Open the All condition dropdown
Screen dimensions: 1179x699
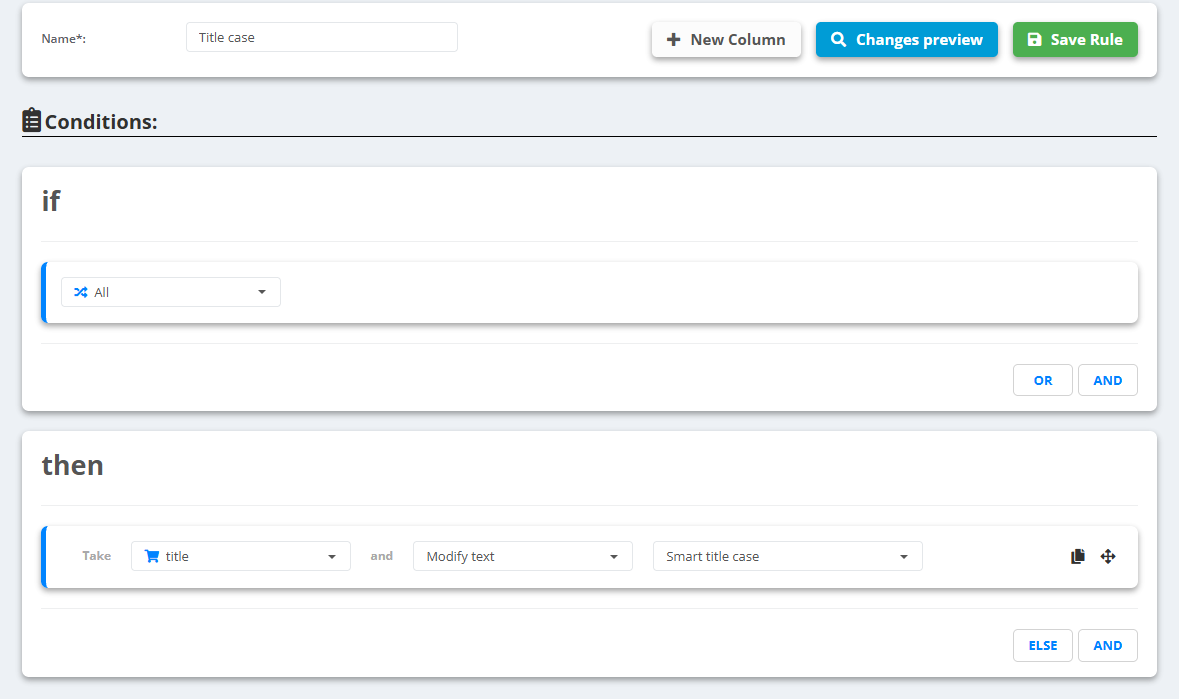coord(171,292)
